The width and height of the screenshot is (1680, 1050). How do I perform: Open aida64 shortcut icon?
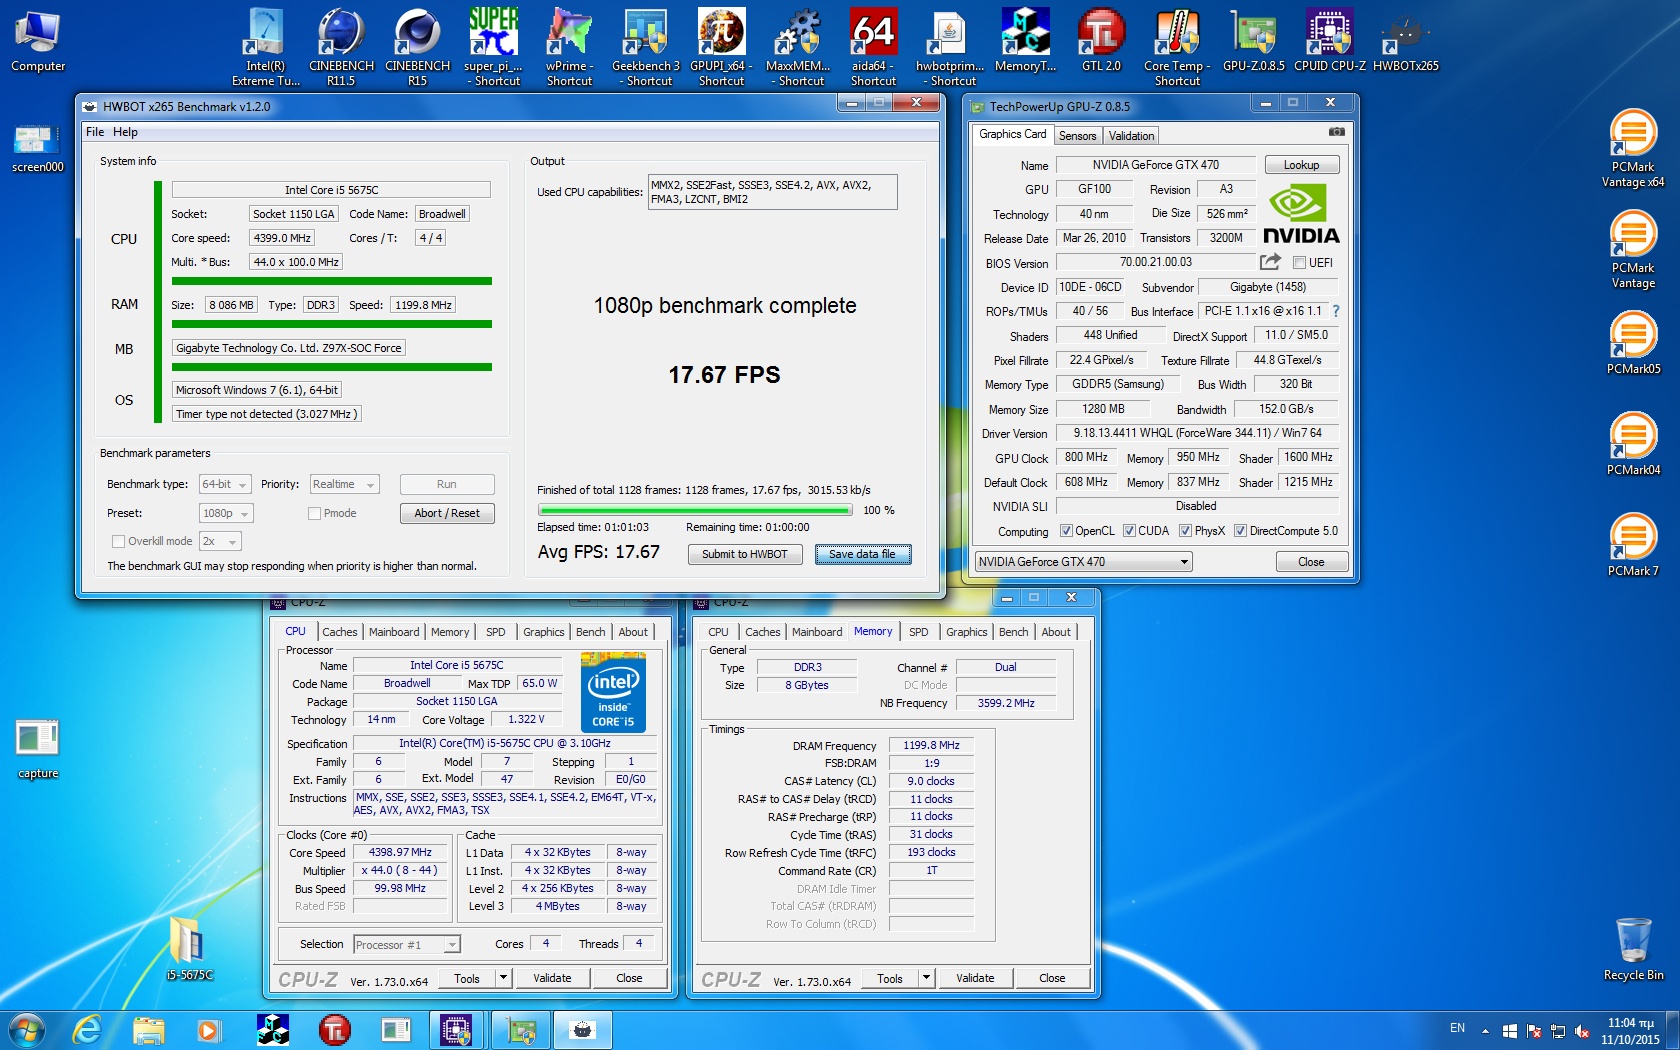[x=873, y=46]
